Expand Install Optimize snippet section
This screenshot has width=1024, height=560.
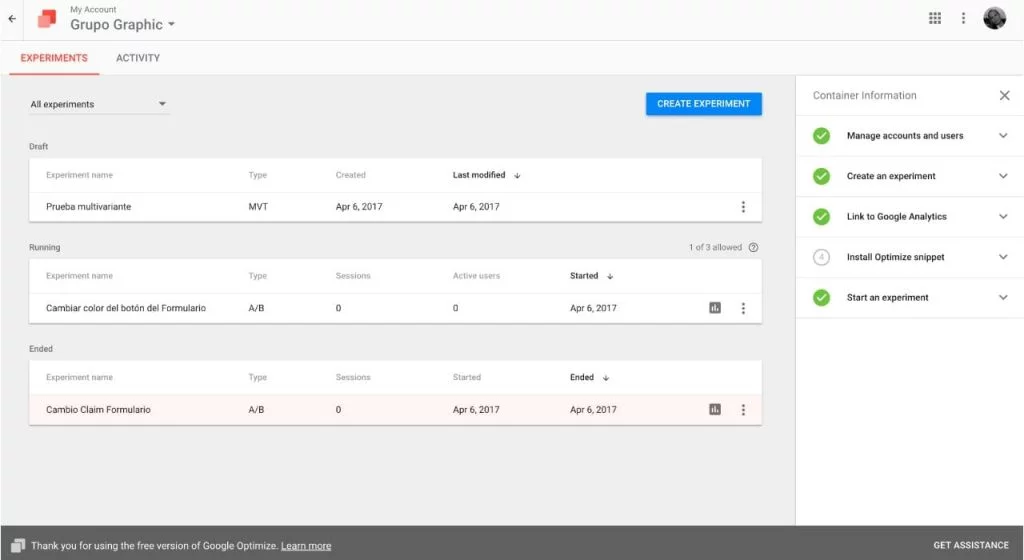tap(1003, 257)
